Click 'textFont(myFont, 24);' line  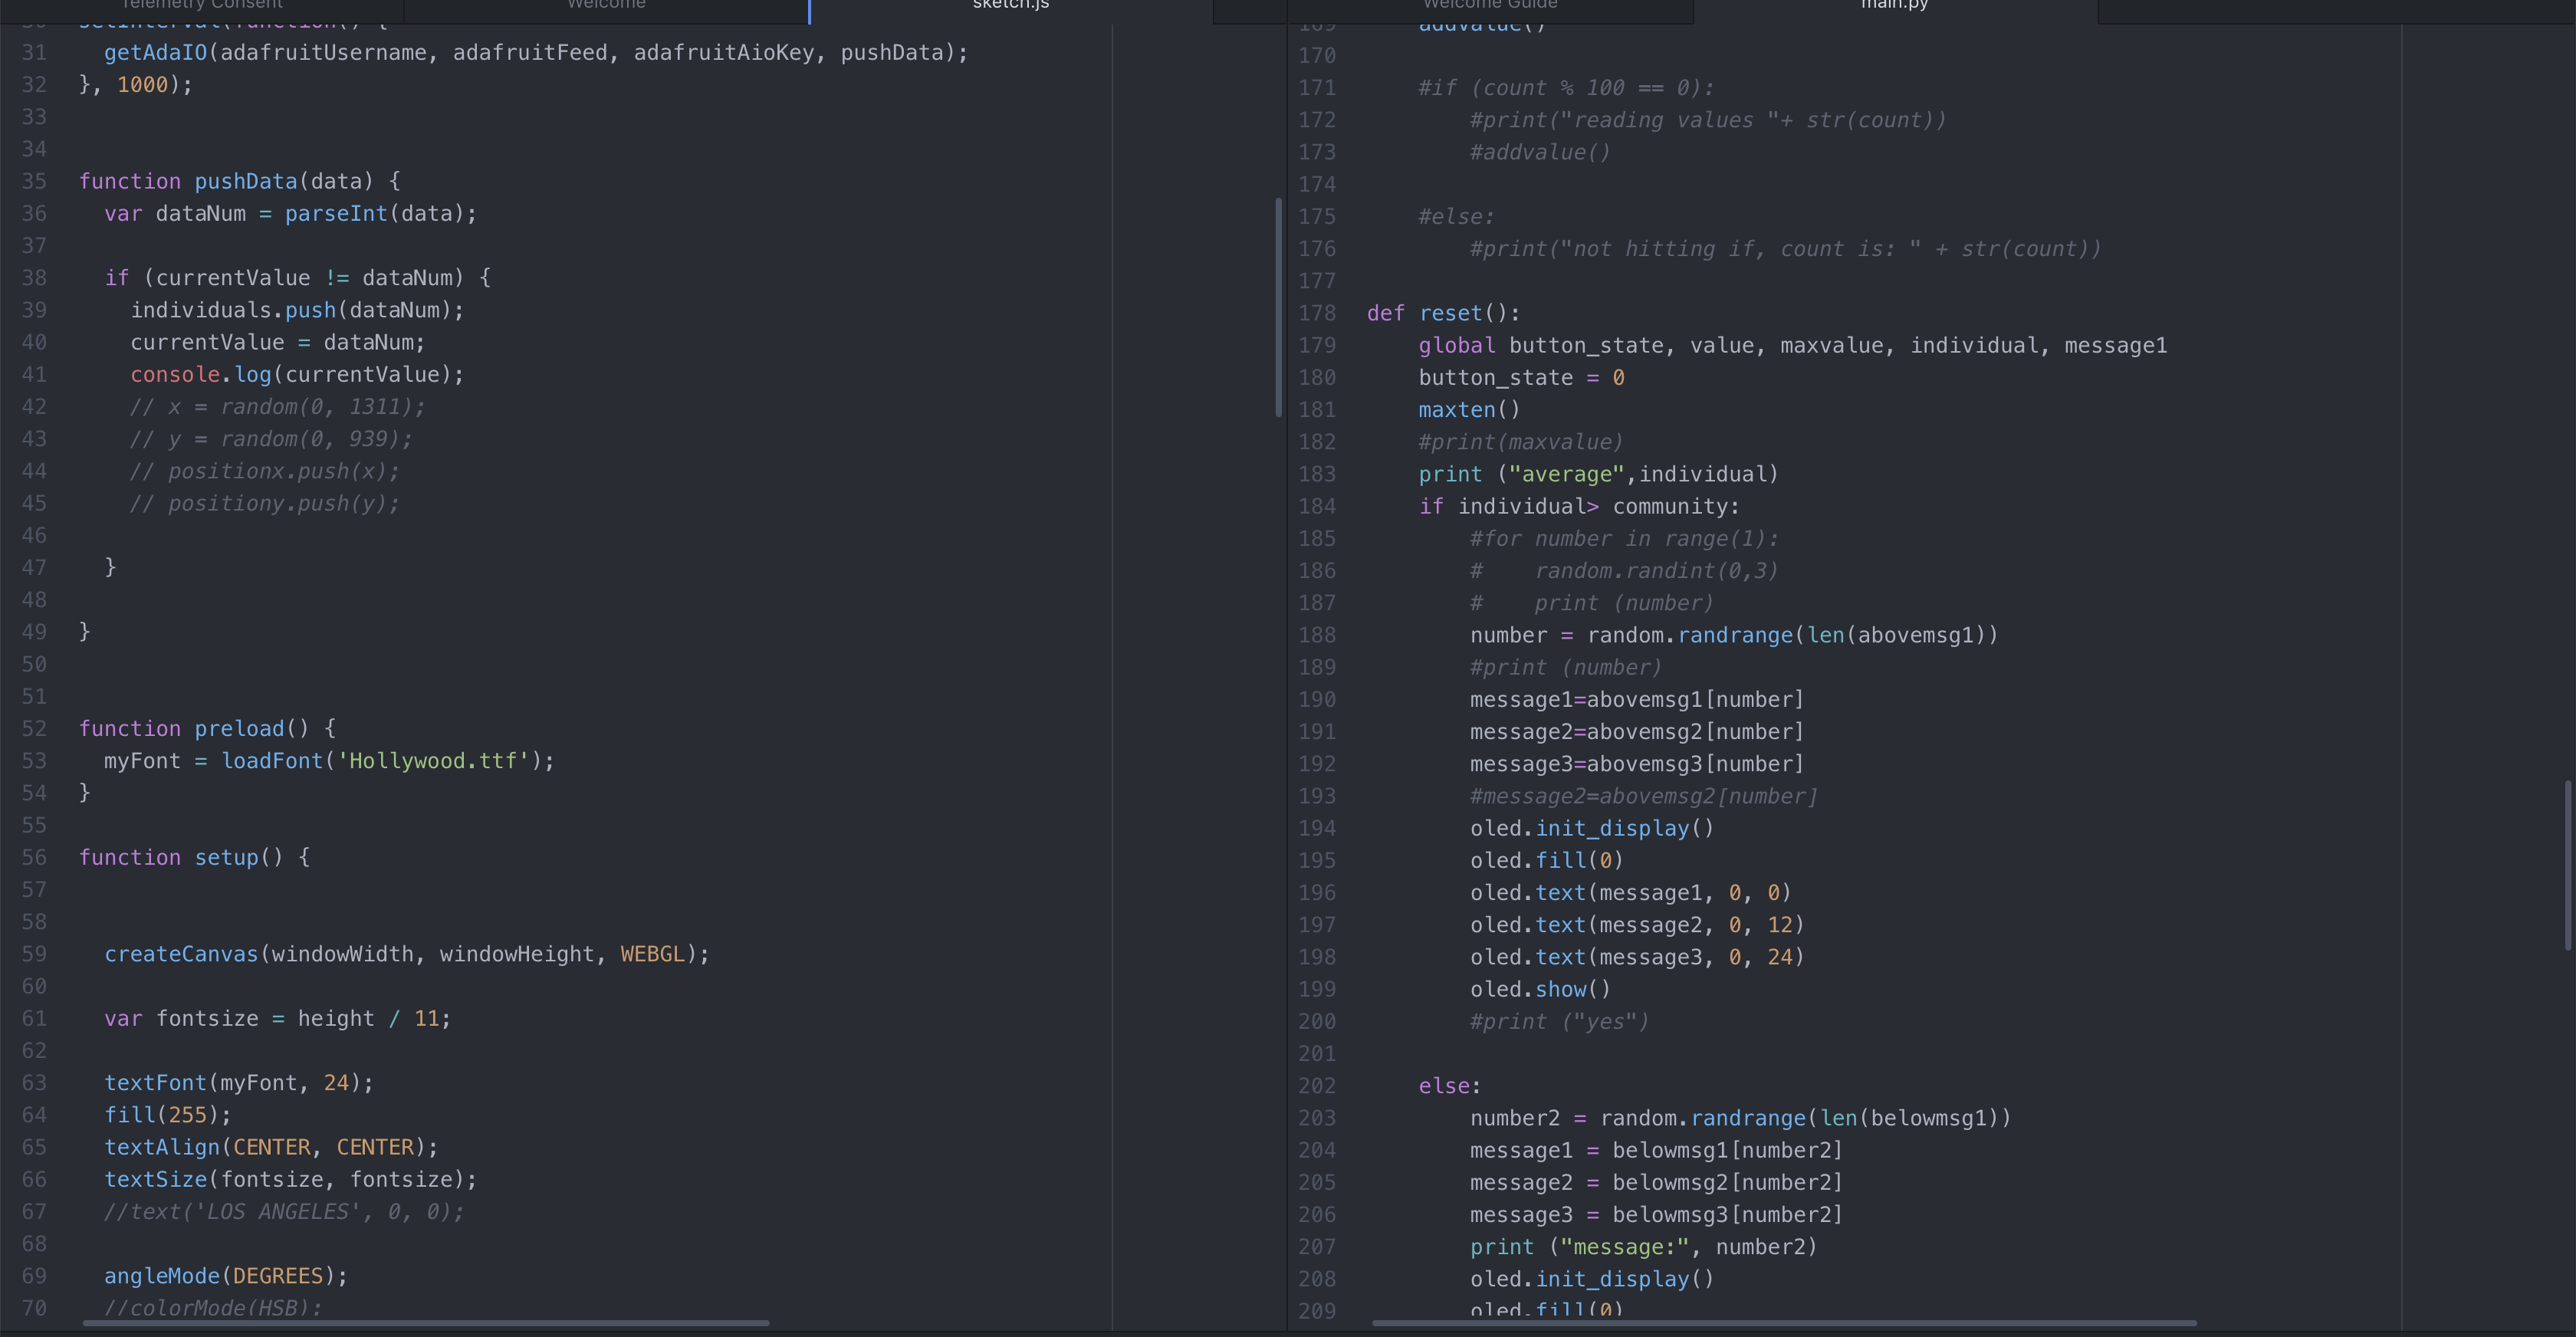click(x=239, y=1083)
